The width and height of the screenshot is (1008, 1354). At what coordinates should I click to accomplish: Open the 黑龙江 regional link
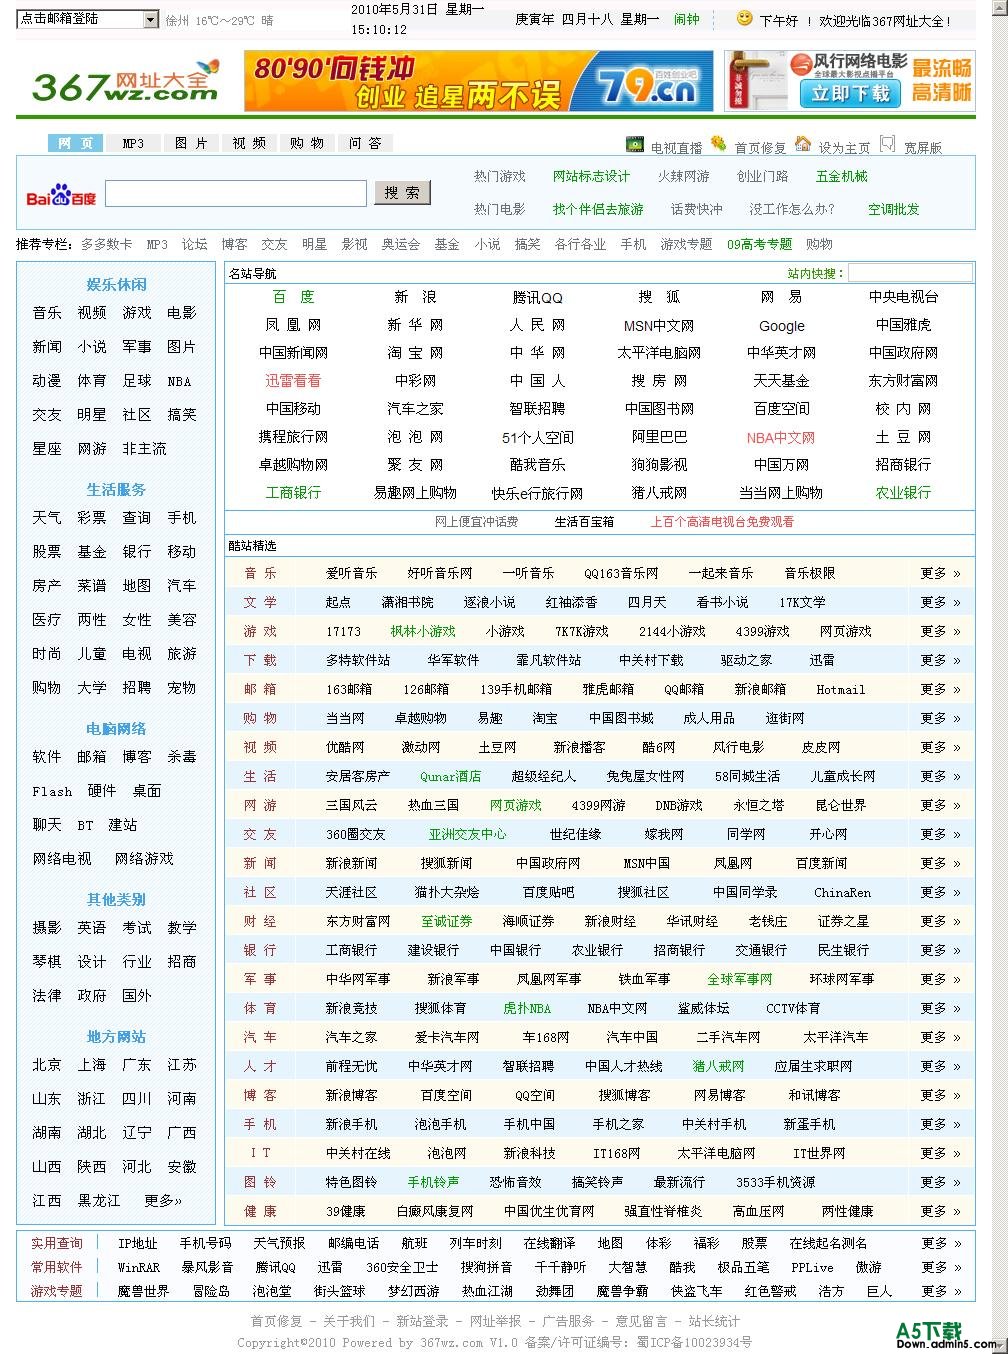100,1201
